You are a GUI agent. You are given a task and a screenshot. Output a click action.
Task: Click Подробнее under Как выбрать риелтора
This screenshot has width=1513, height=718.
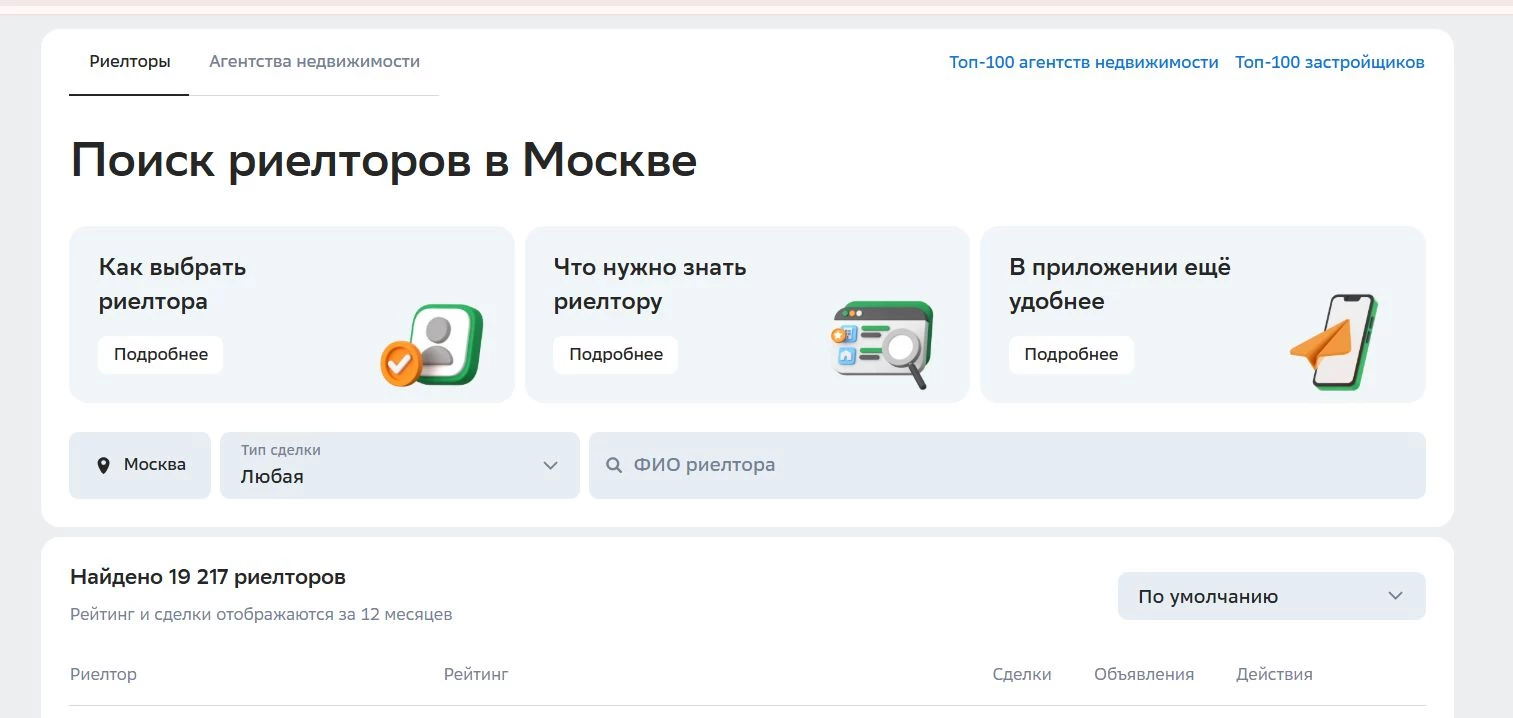[x=160, y=354]
